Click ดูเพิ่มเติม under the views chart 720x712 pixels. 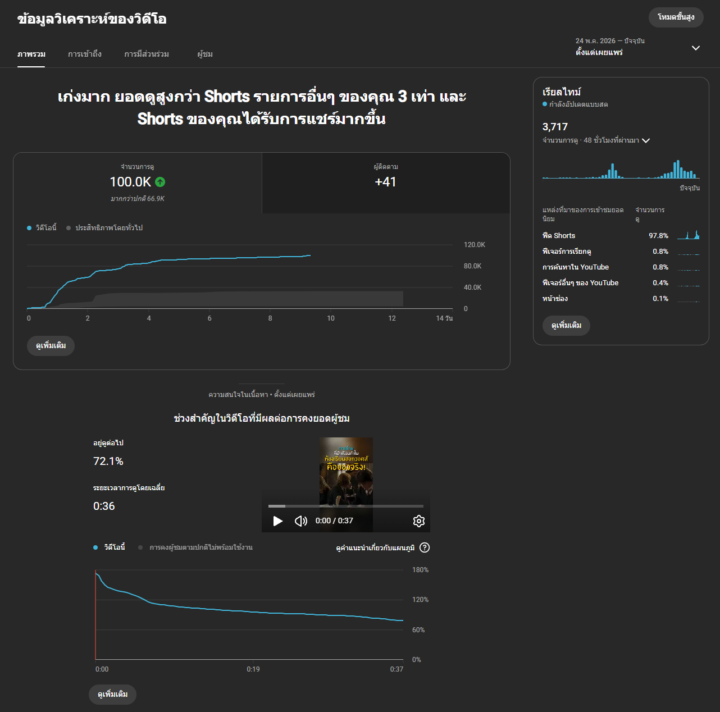(x=51, y=346)
